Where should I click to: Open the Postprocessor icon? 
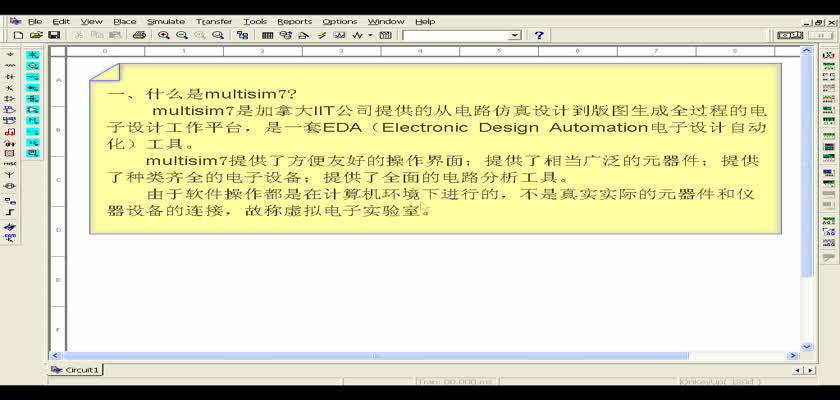pos(385,35)
